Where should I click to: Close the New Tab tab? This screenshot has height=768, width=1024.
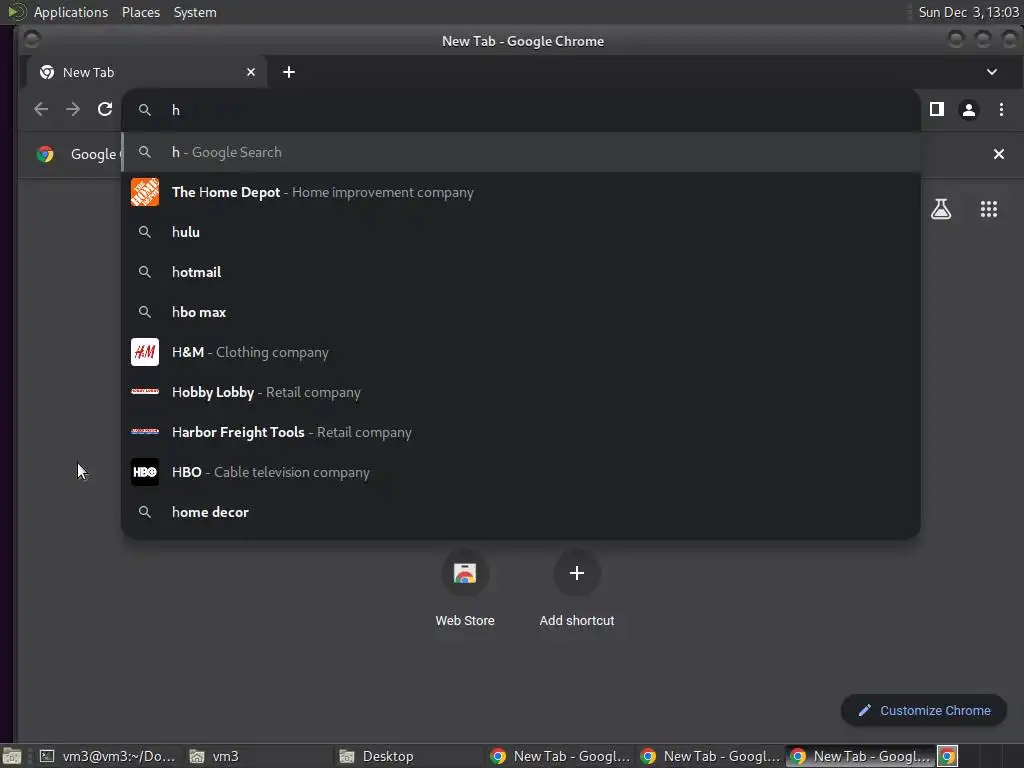pyautogui.click(x=251, y=72)
